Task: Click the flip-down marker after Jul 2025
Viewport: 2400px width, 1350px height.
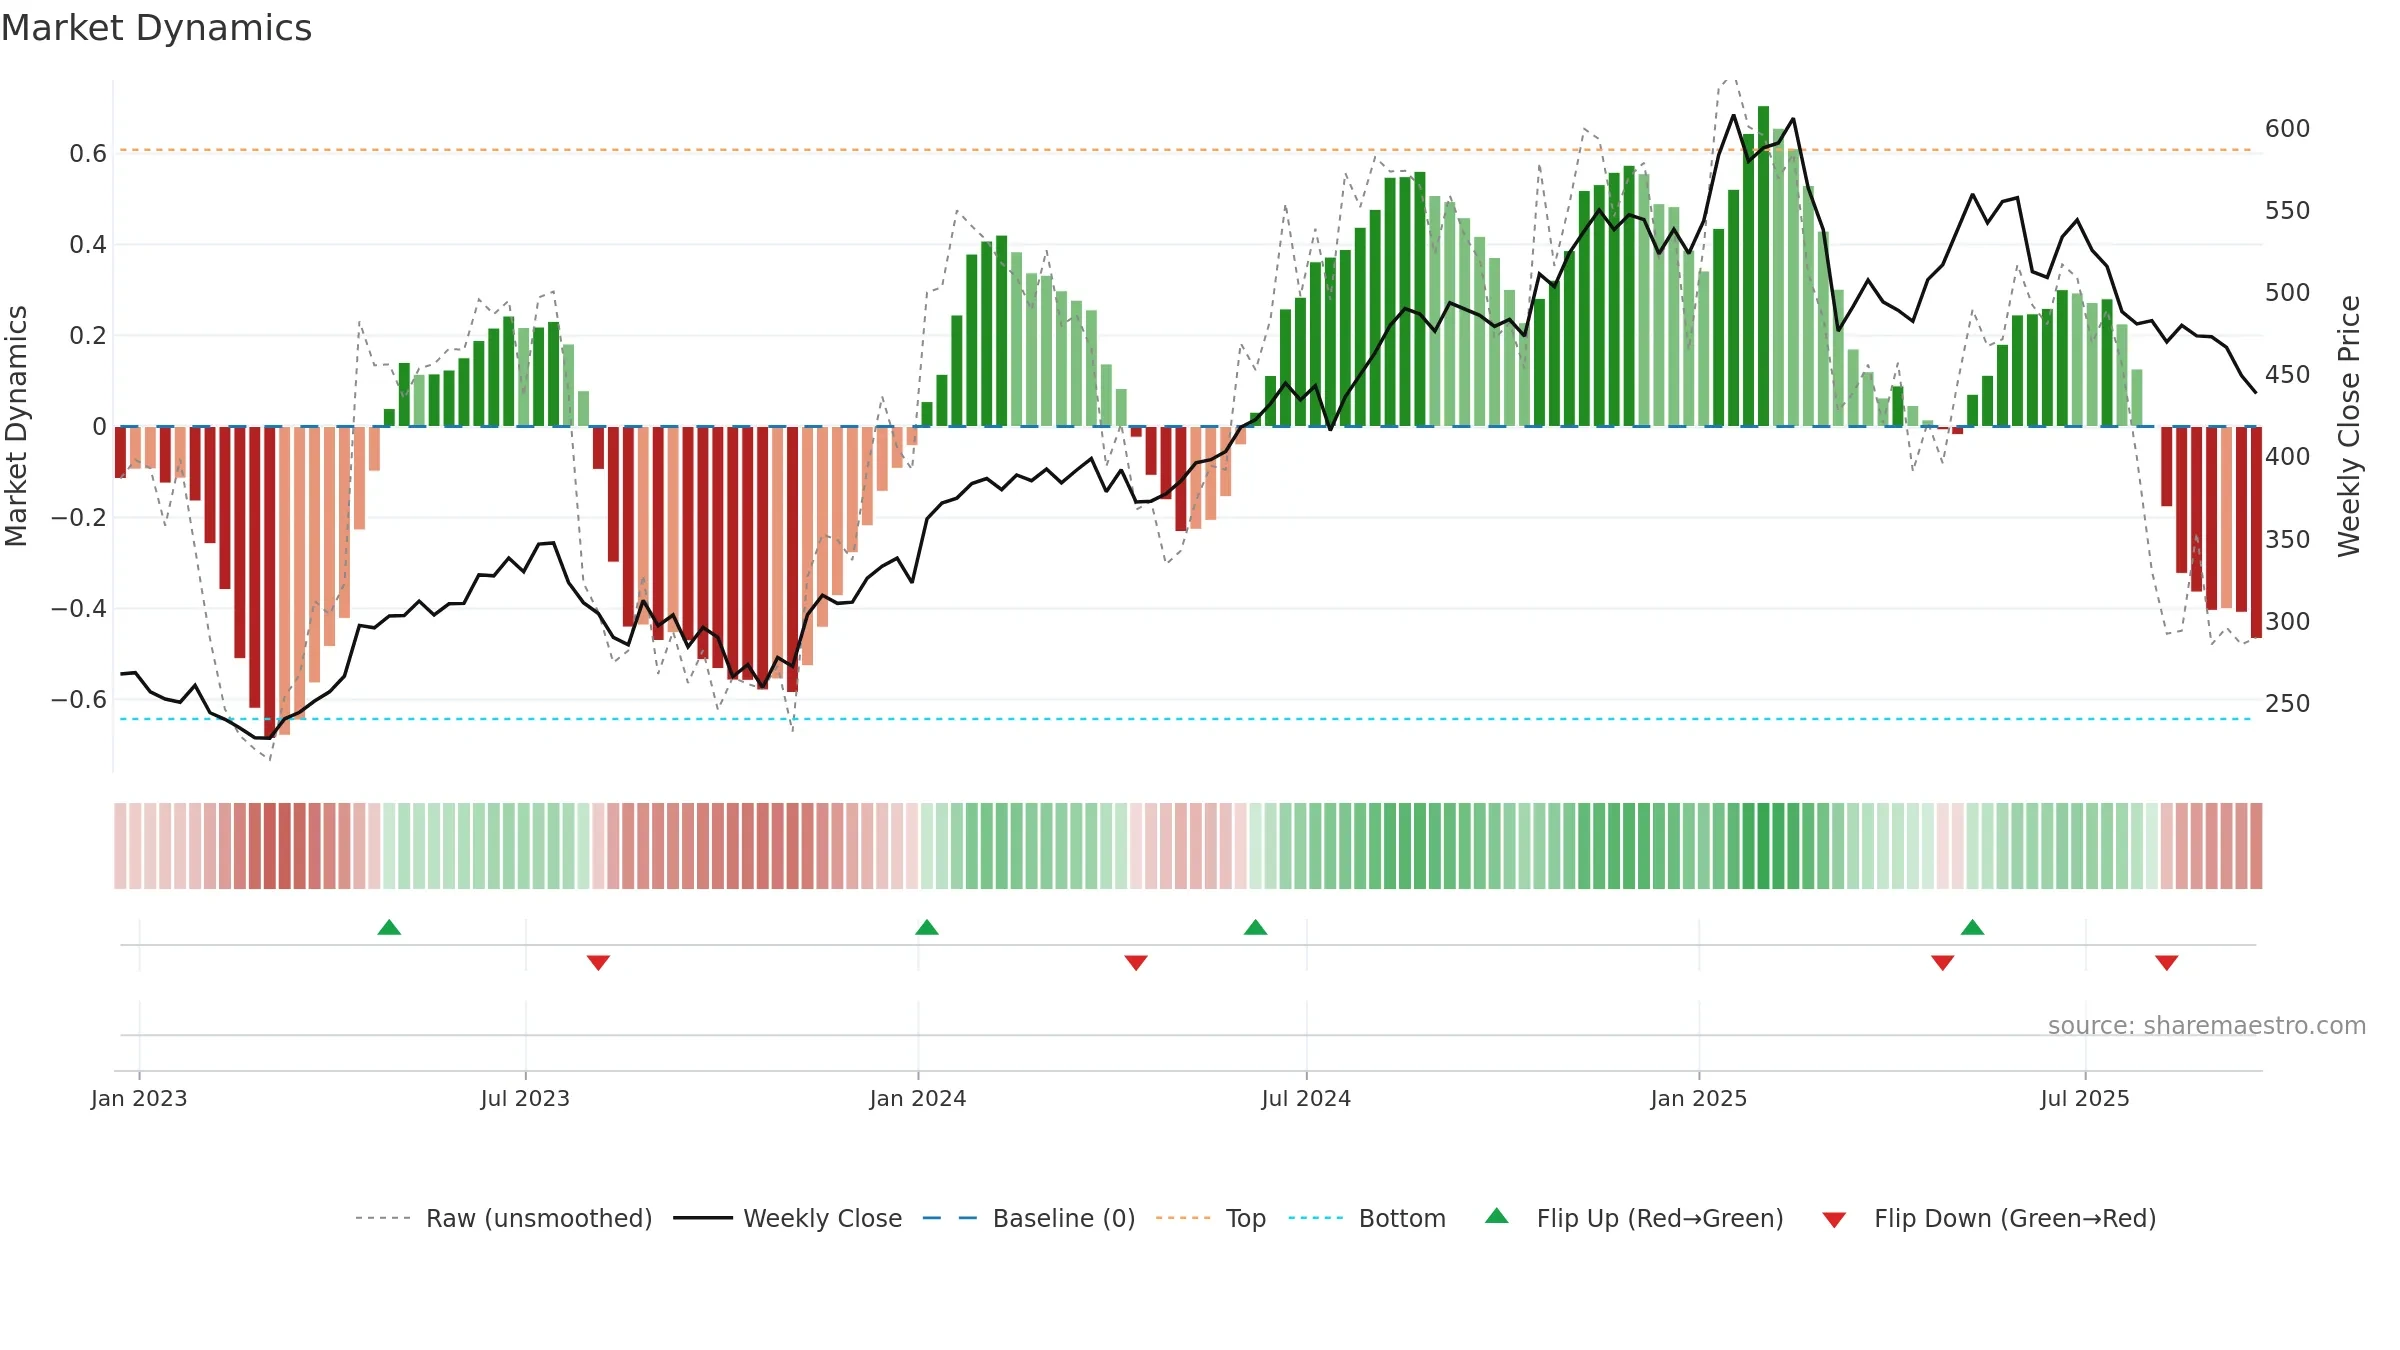Action: tap(2167, 963)
